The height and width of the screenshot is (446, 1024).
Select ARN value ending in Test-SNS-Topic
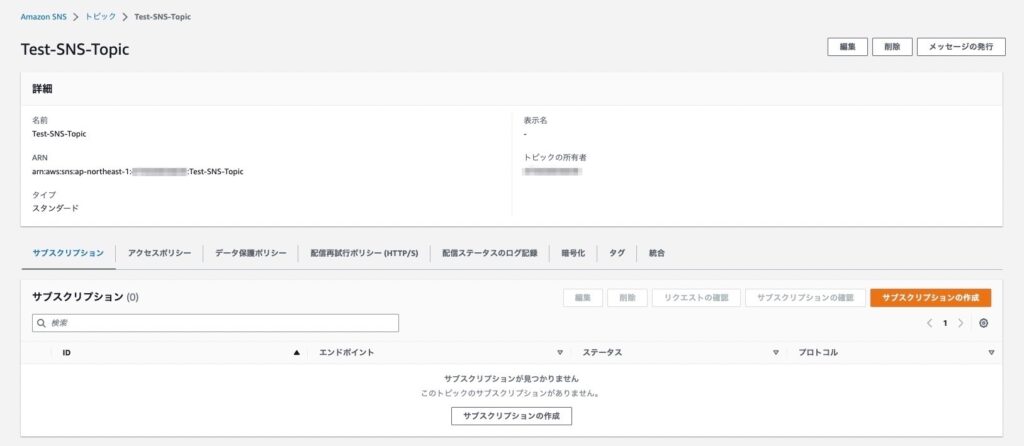coord(138,172)
